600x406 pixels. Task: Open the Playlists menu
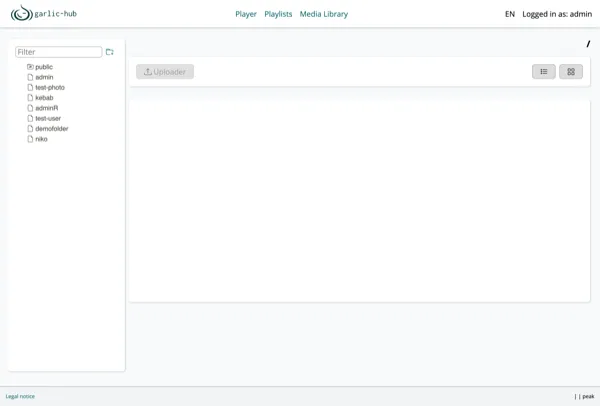point(278,14)
